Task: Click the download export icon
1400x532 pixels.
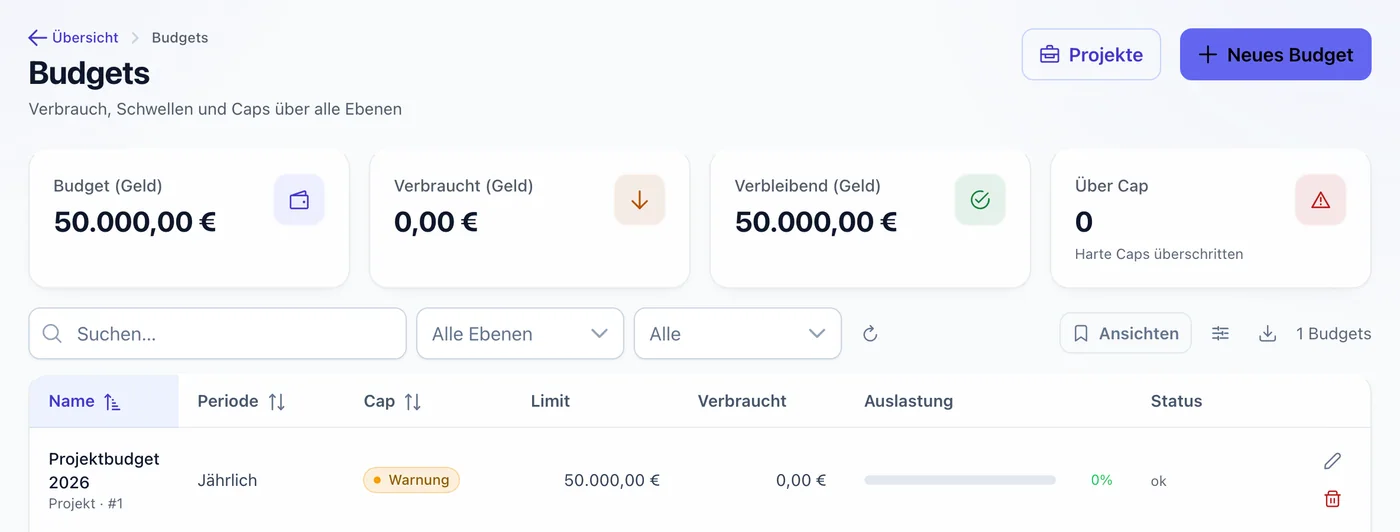Action: tap(1267, 334)
